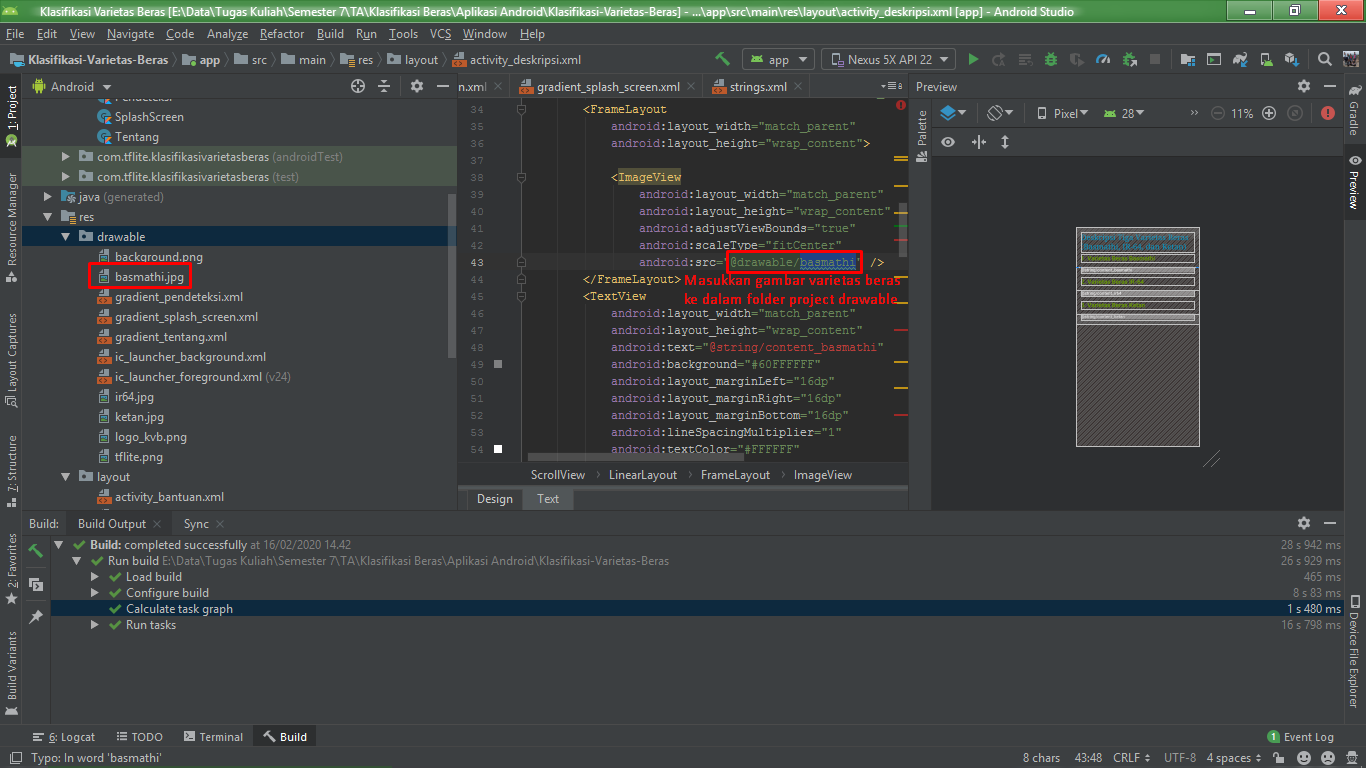Open Build panel gear settings

pyautogui.click(x=1304, y=523)
